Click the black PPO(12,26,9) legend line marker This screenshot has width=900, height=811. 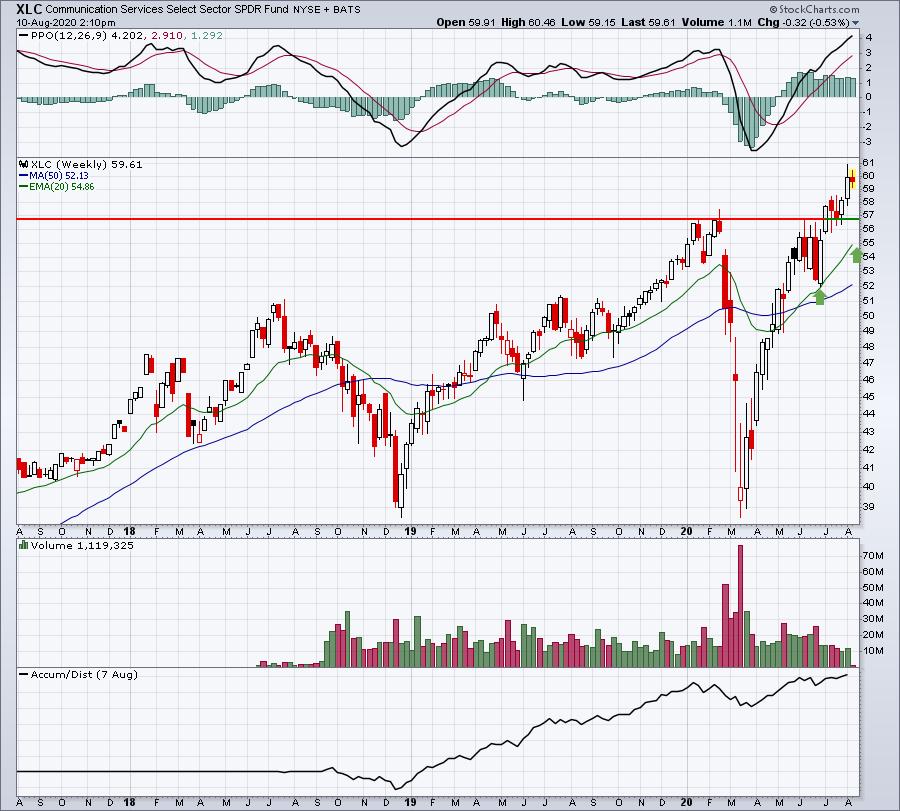click(24, 36)
